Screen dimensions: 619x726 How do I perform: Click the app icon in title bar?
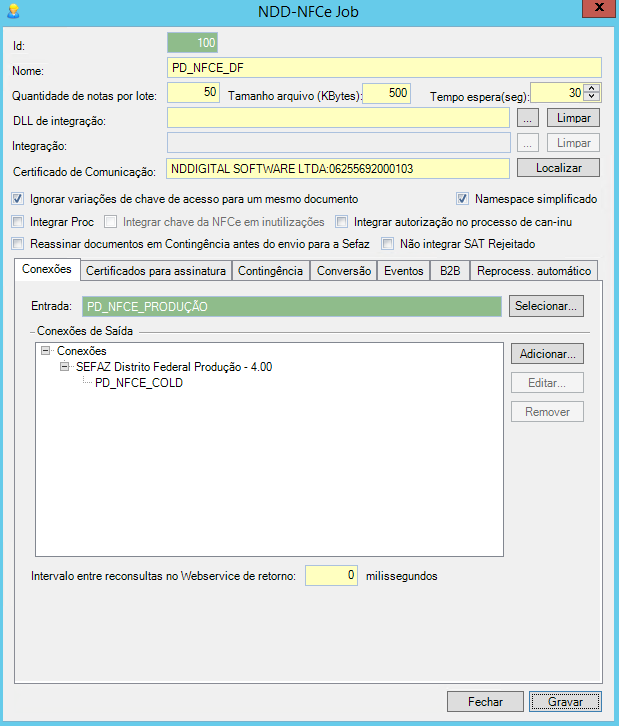[12, 12]
